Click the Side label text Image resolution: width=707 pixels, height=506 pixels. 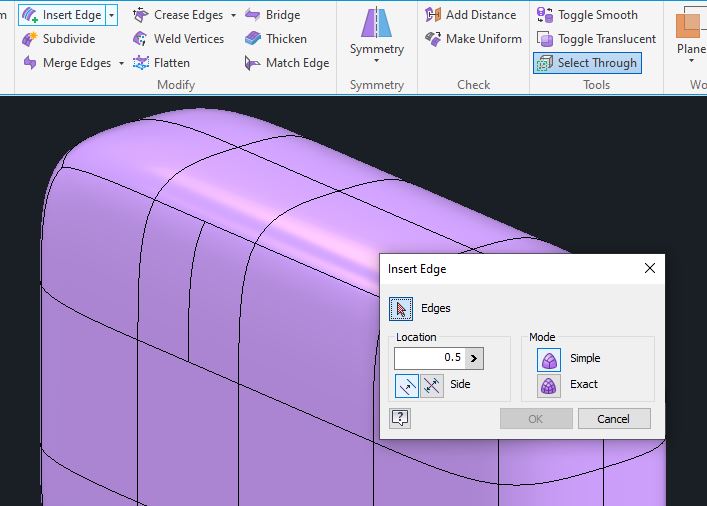[460, 384]
